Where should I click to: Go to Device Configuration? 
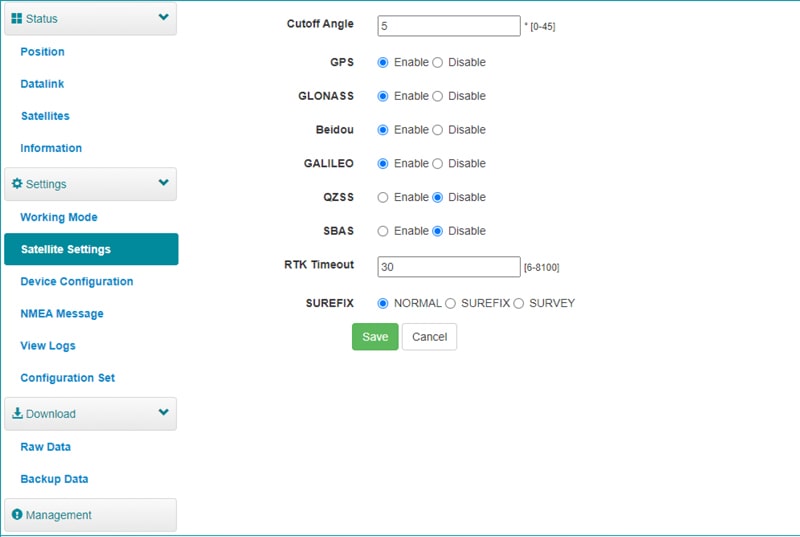(77, 281)
